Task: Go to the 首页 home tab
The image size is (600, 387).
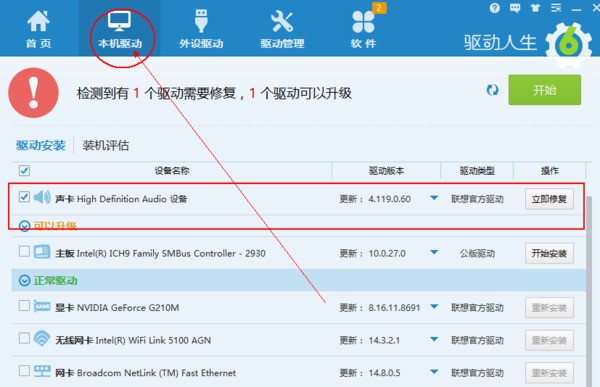Action: click(38, 29)
